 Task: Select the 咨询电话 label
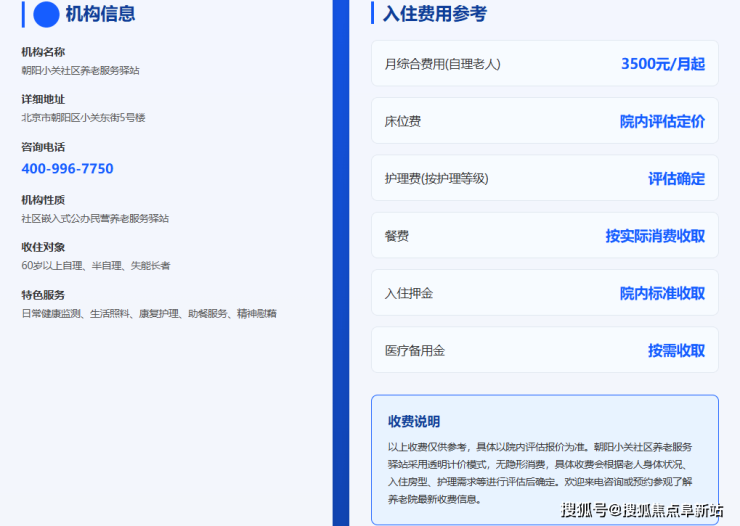click(x=43, y=147)
